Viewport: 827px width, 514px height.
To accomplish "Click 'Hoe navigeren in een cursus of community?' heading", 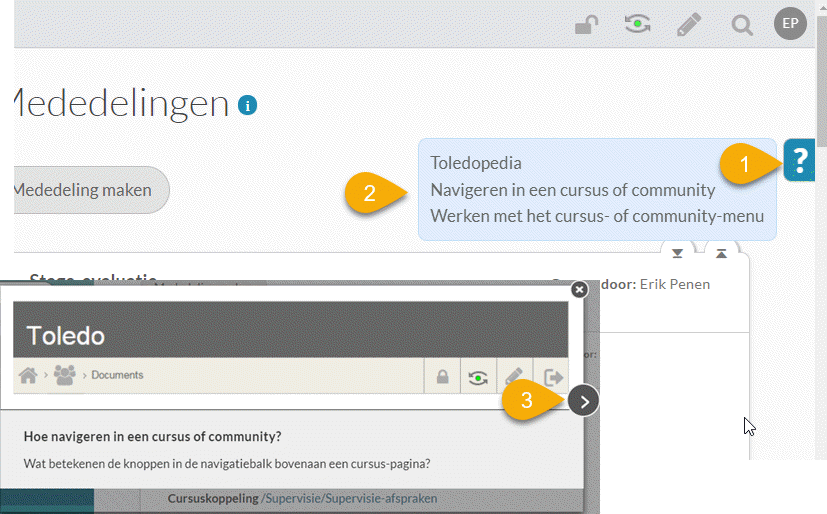I will pyautogui.click(x=152, y=437).
